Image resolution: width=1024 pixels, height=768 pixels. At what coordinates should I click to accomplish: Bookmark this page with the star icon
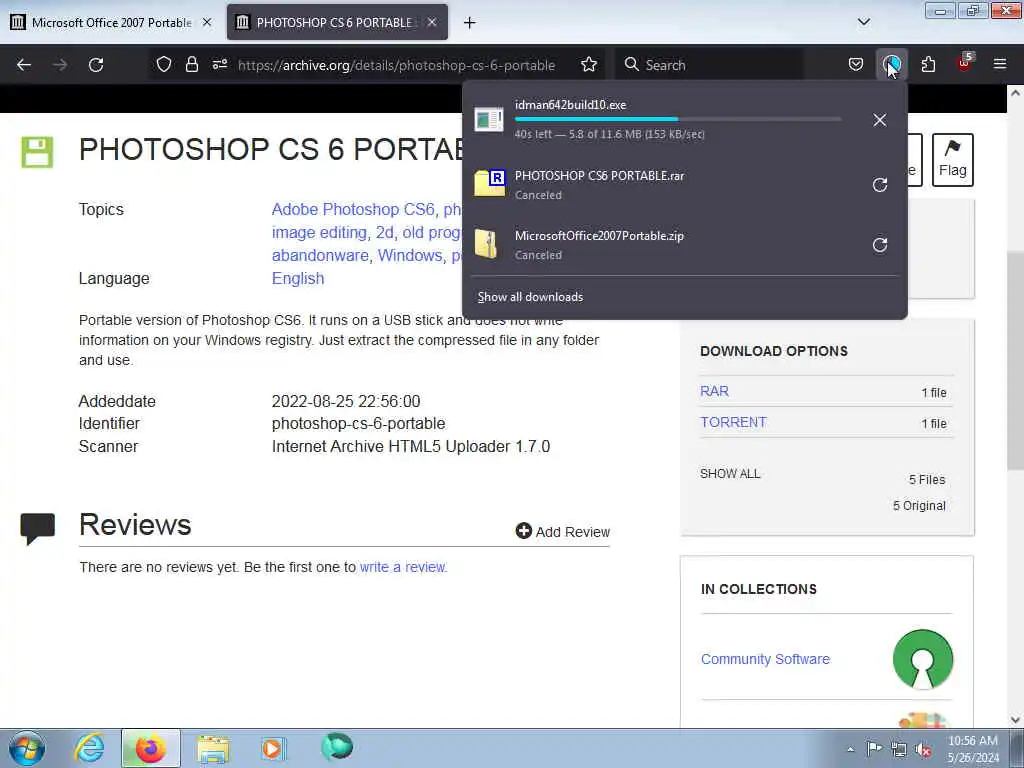click(x=589, y=65)
